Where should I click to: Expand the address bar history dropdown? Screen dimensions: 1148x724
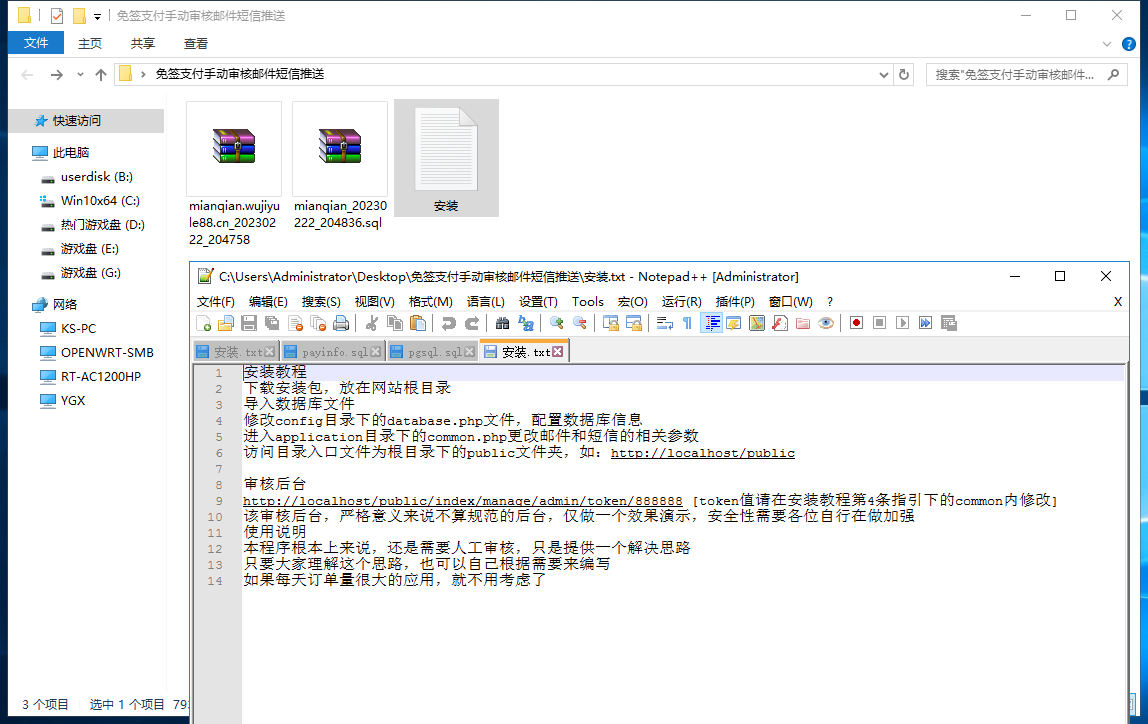click(884, 75)
